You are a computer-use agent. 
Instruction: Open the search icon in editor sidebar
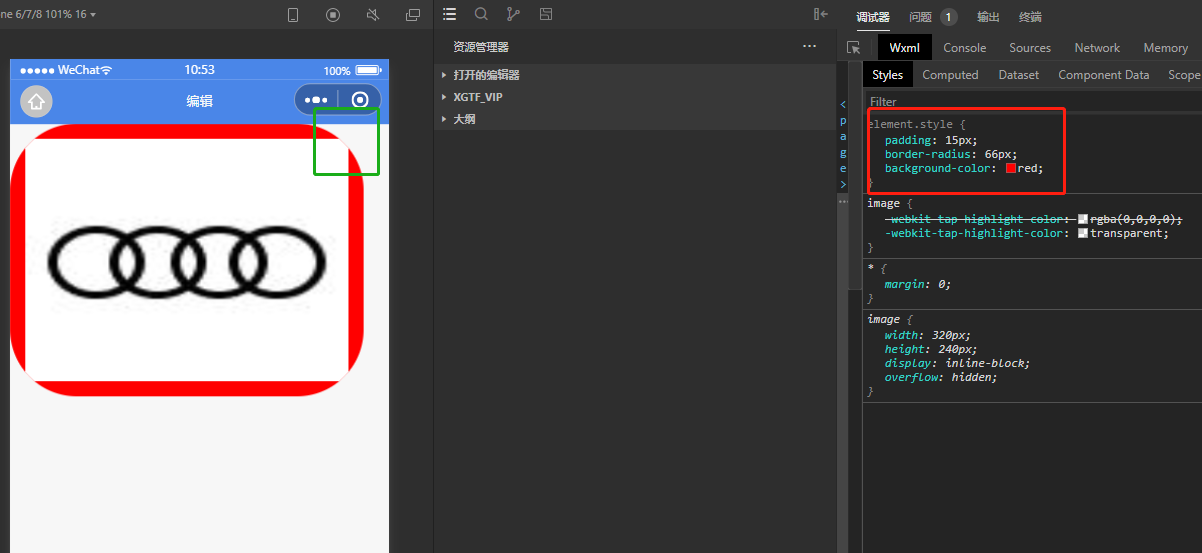(481, 14)
